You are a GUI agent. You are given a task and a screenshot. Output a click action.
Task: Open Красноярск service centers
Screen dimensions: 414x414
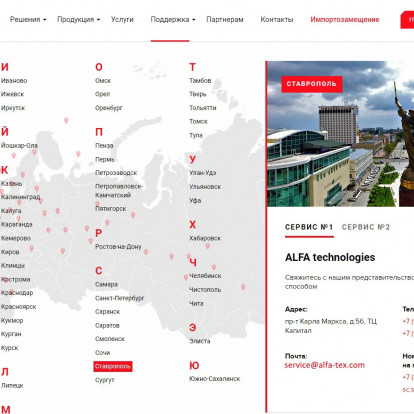point(18,306)
